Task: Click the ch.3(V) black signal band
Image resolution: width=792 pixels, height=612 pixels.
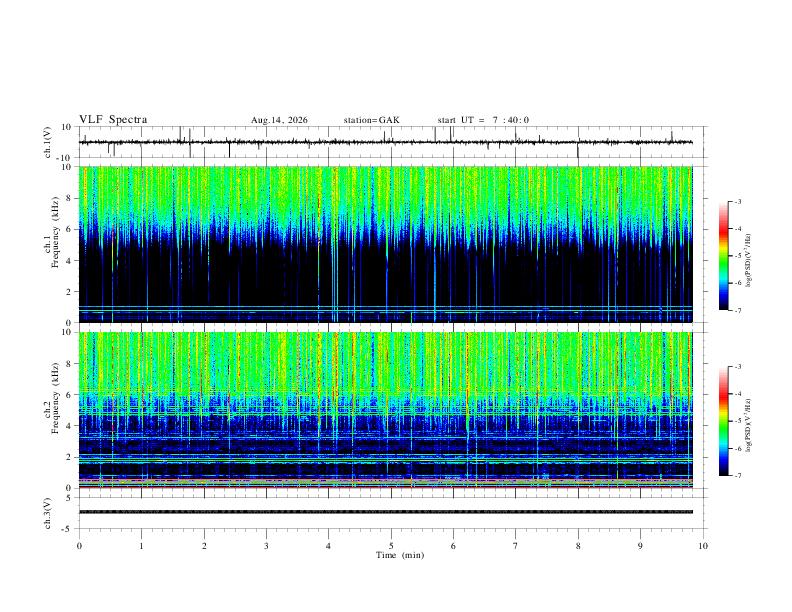Action: pos(385,512)
